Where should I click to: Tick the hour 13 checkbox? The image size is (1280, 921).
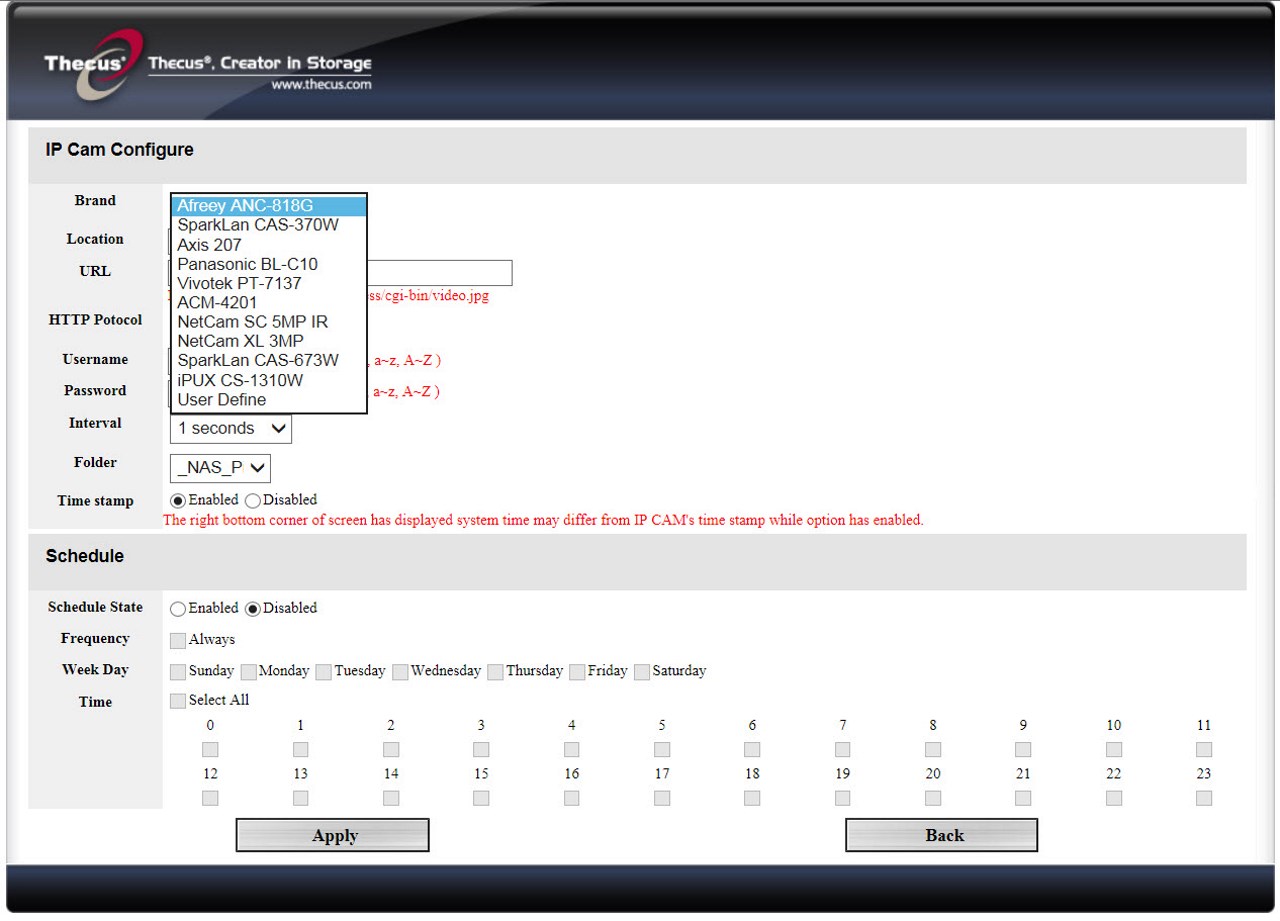(x=300, y=798)
